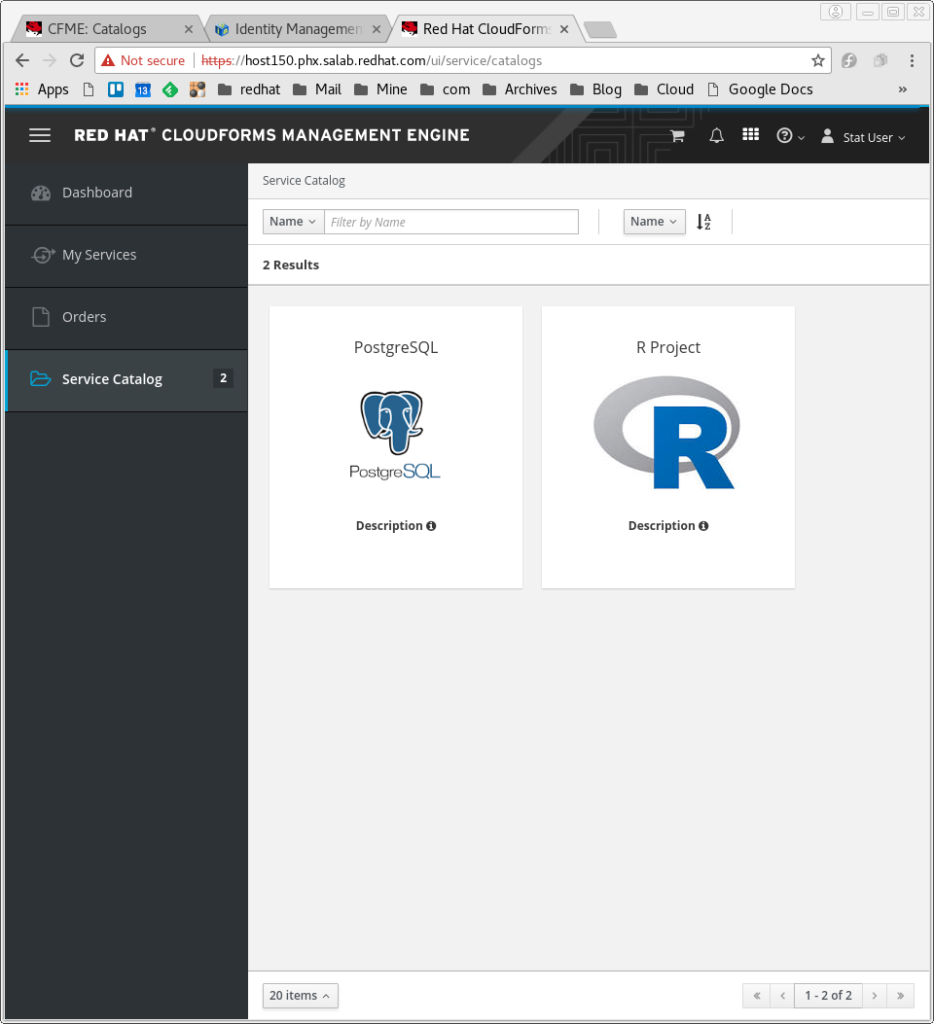The width and height of the screenshot is (934, 1024).
Task: Open the 20 items per-page dropdown
Action: 300,995
